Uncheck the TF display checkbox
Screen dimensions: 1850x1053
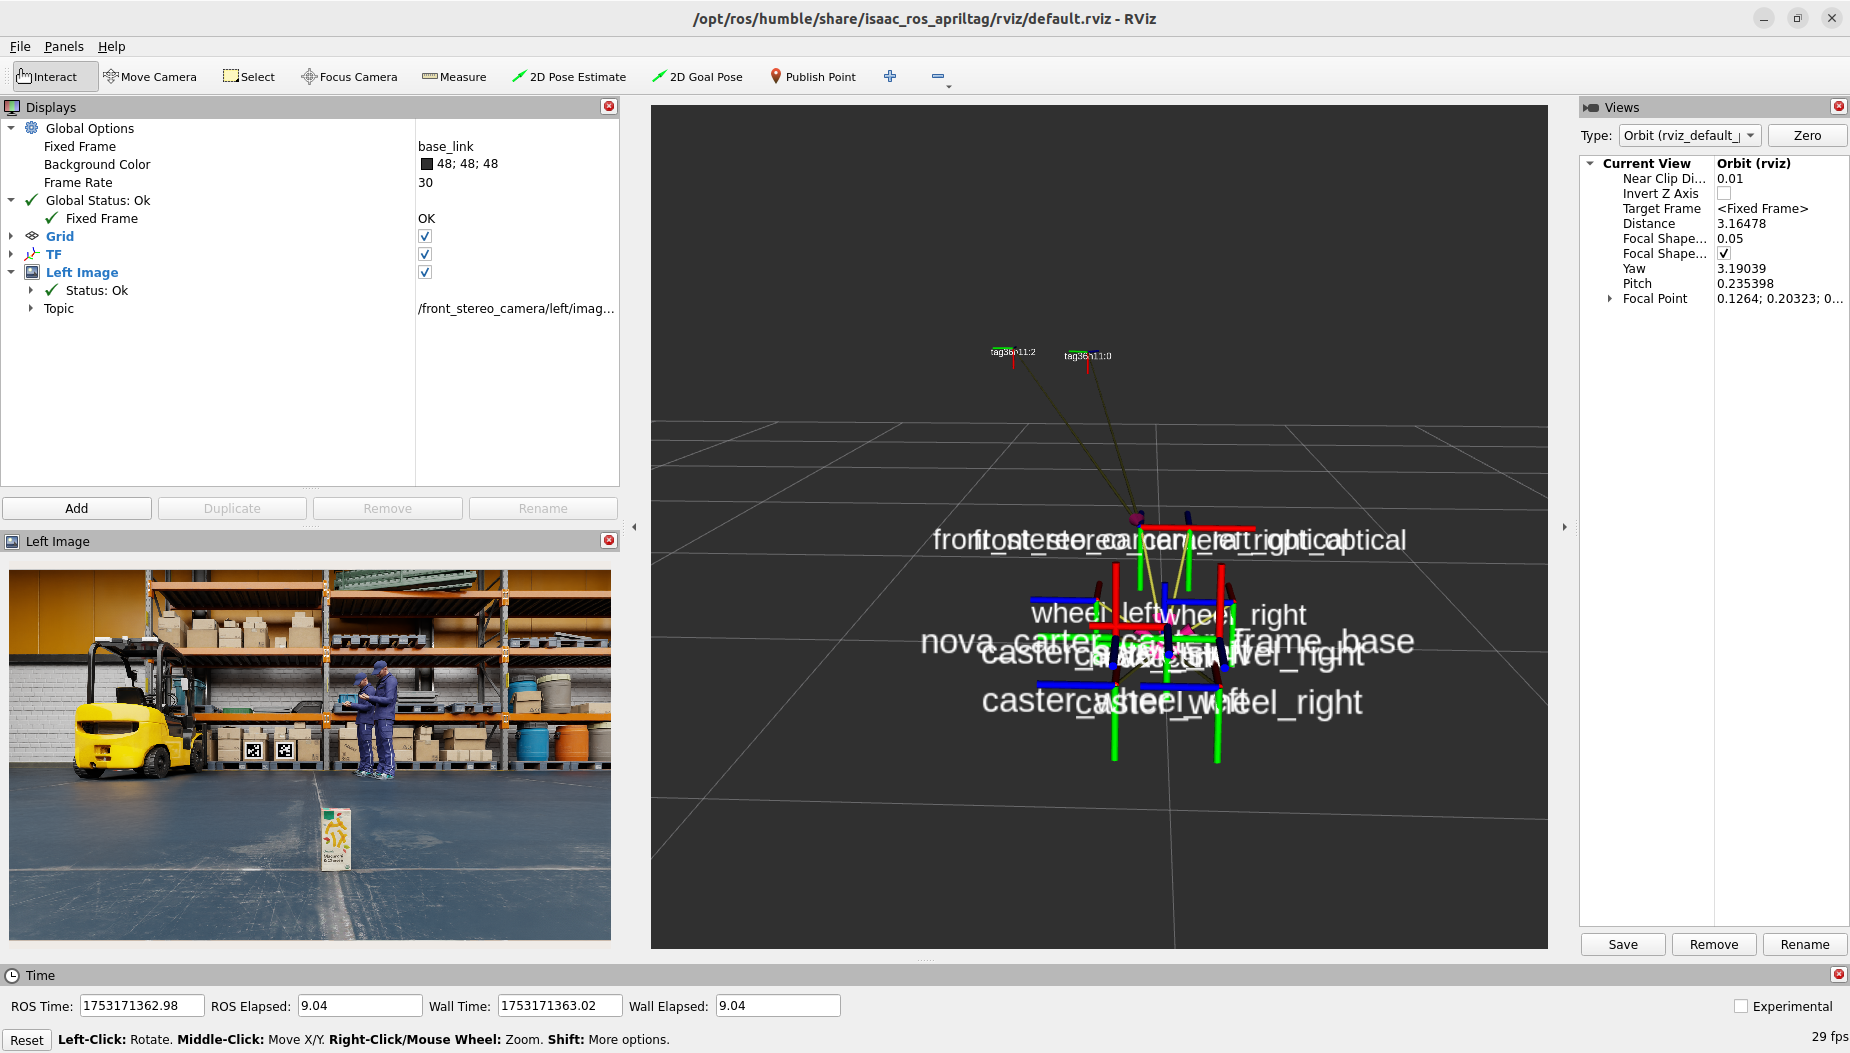point(425,255)
